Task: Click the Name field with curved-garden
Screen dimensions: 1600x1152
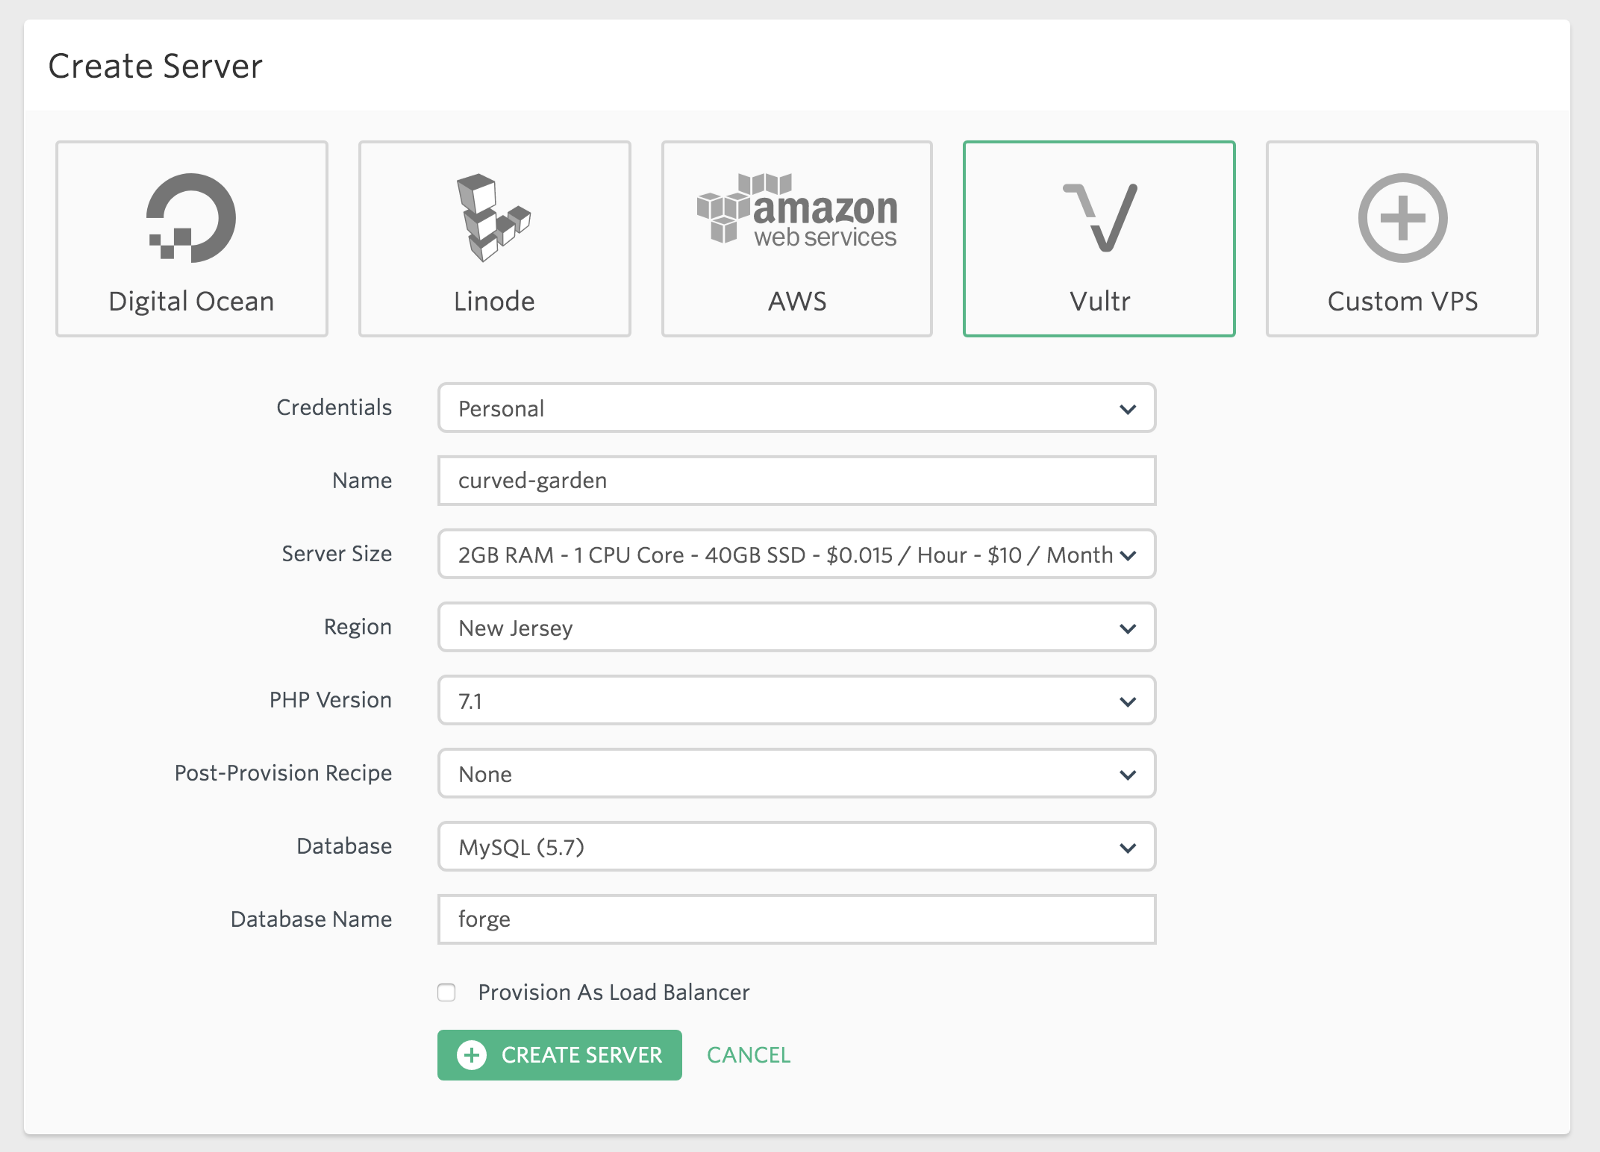Action: (x=797, y=481)
